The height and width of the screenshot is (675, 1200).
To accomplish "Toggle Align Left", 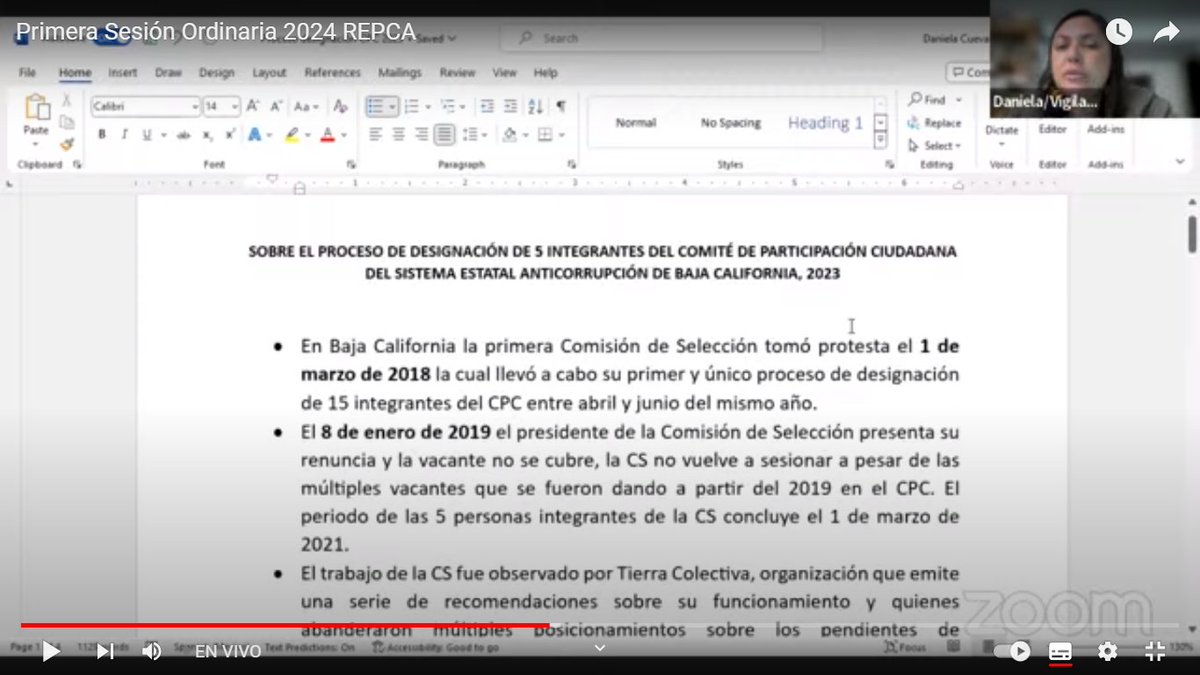I will coord(375,134).
